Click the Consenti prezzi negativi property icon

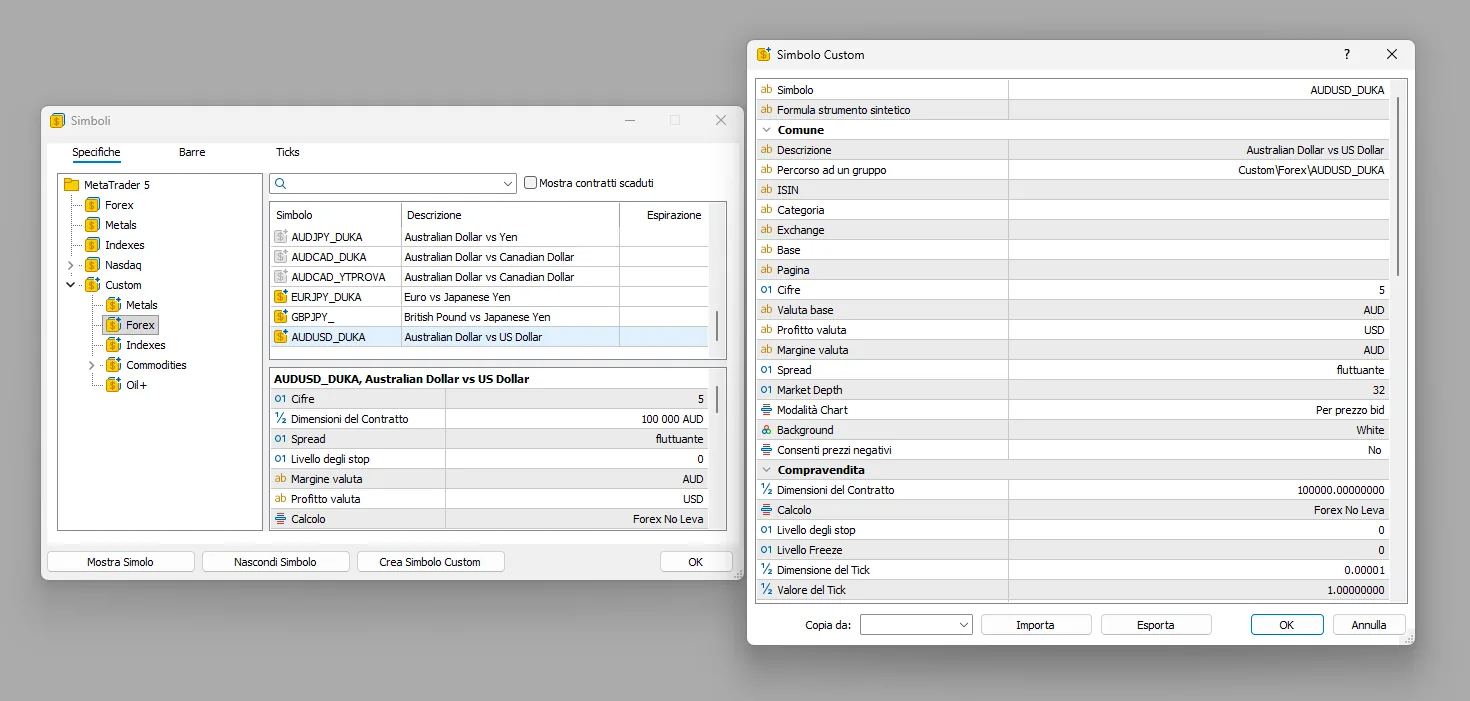(767, 450)
